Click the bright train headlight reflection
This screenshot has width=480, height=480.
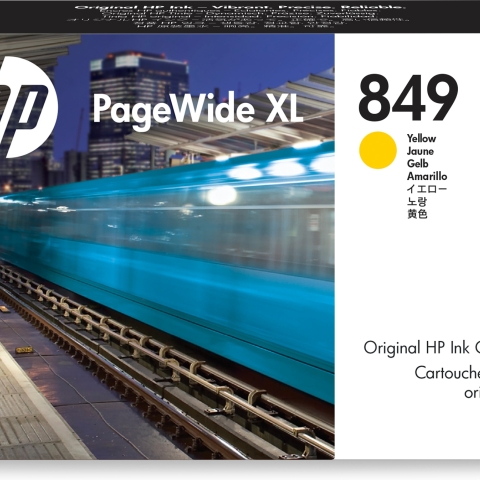click(221, 195)
